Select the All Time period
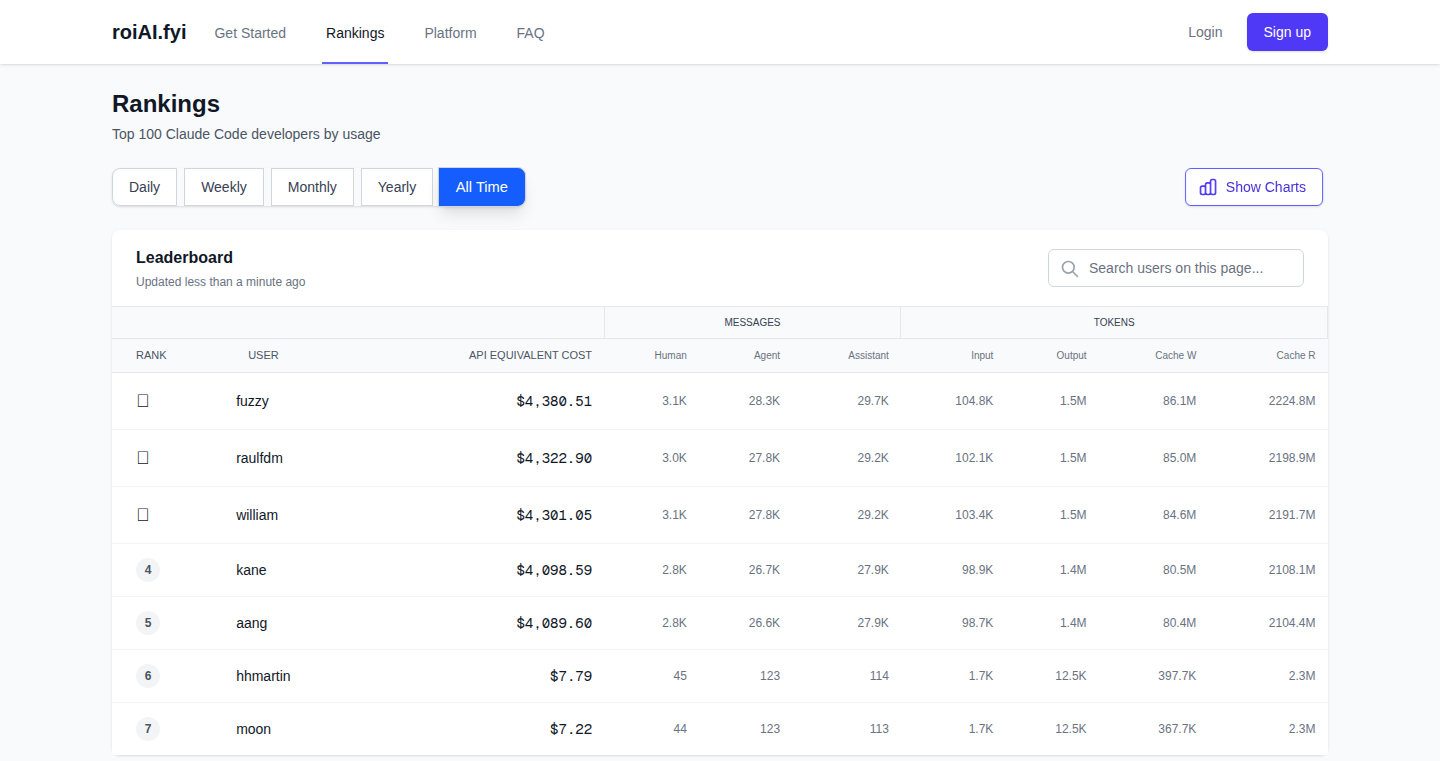The height and width of the screenshot is (761, 1440). 482,187
